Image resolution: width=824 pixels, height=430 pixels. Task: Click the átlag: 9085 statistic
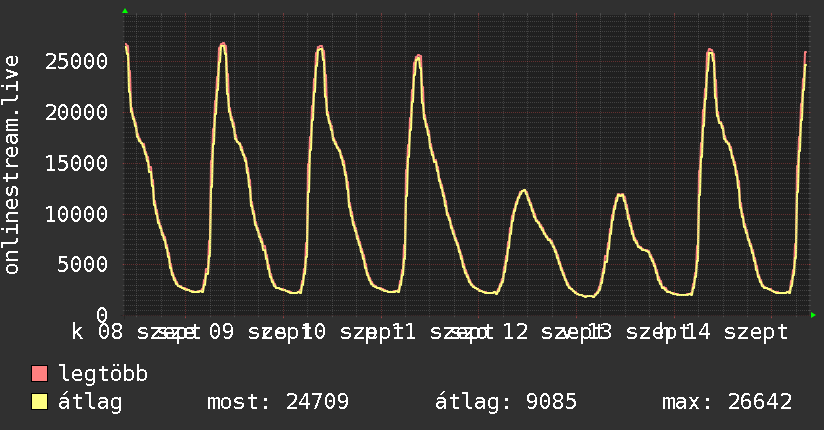pyautogui.click(x=506, y=402)
